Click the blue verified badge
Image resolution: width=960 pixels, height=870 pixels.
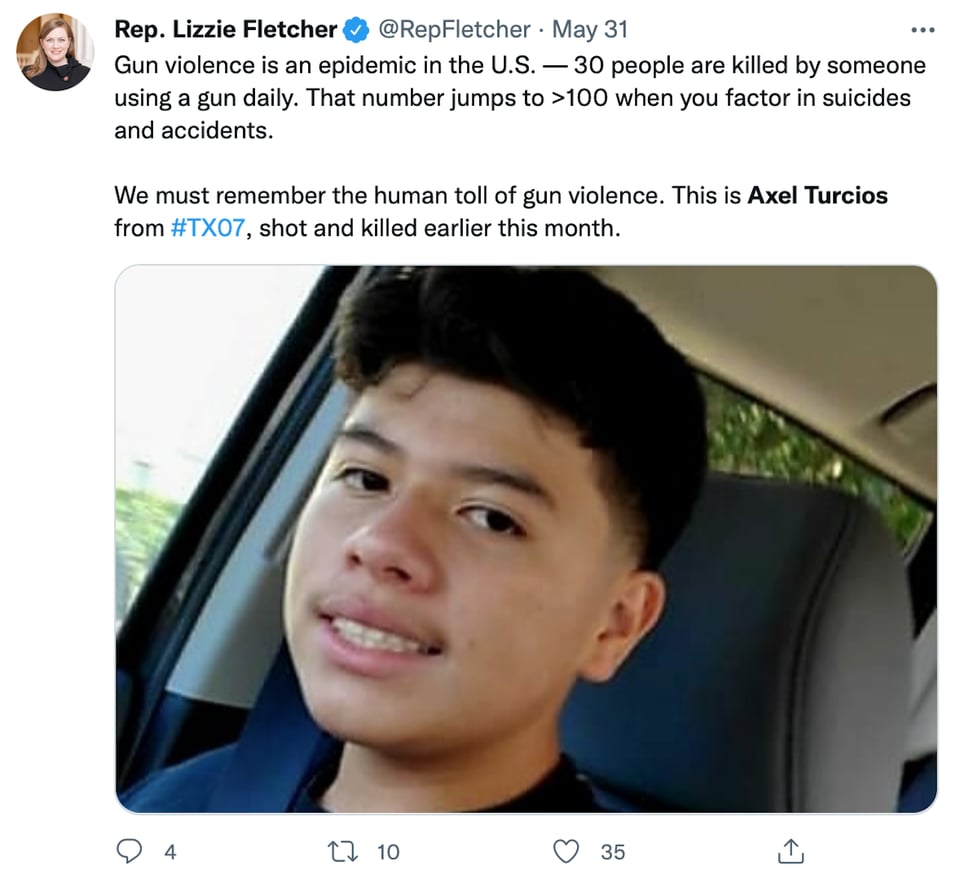(356, 30)
